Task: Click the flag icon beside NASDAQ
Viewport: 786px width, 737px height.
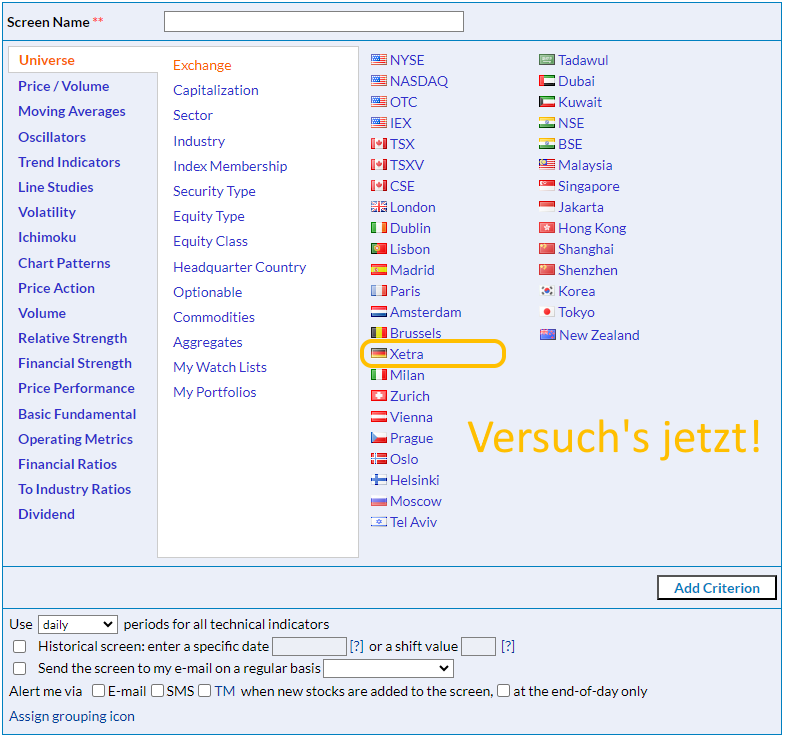Action: pos(378,81)
